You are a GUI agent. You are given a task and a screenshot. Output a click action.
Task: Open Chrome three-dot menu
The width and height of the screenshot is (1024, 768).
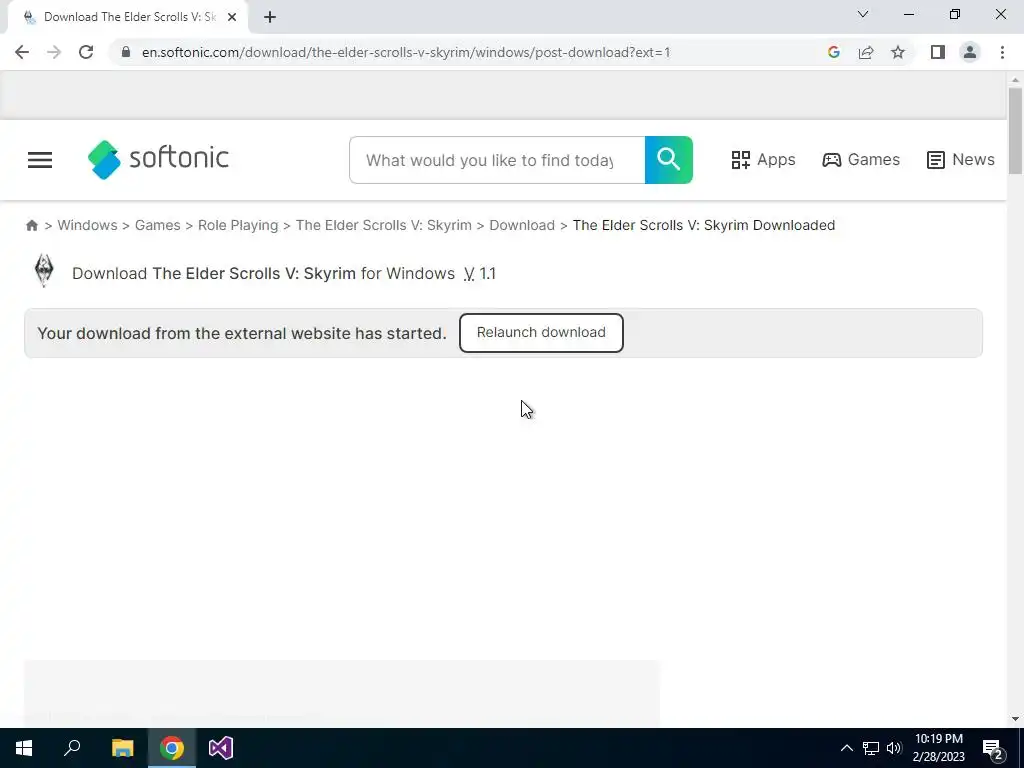(1002, 52)
